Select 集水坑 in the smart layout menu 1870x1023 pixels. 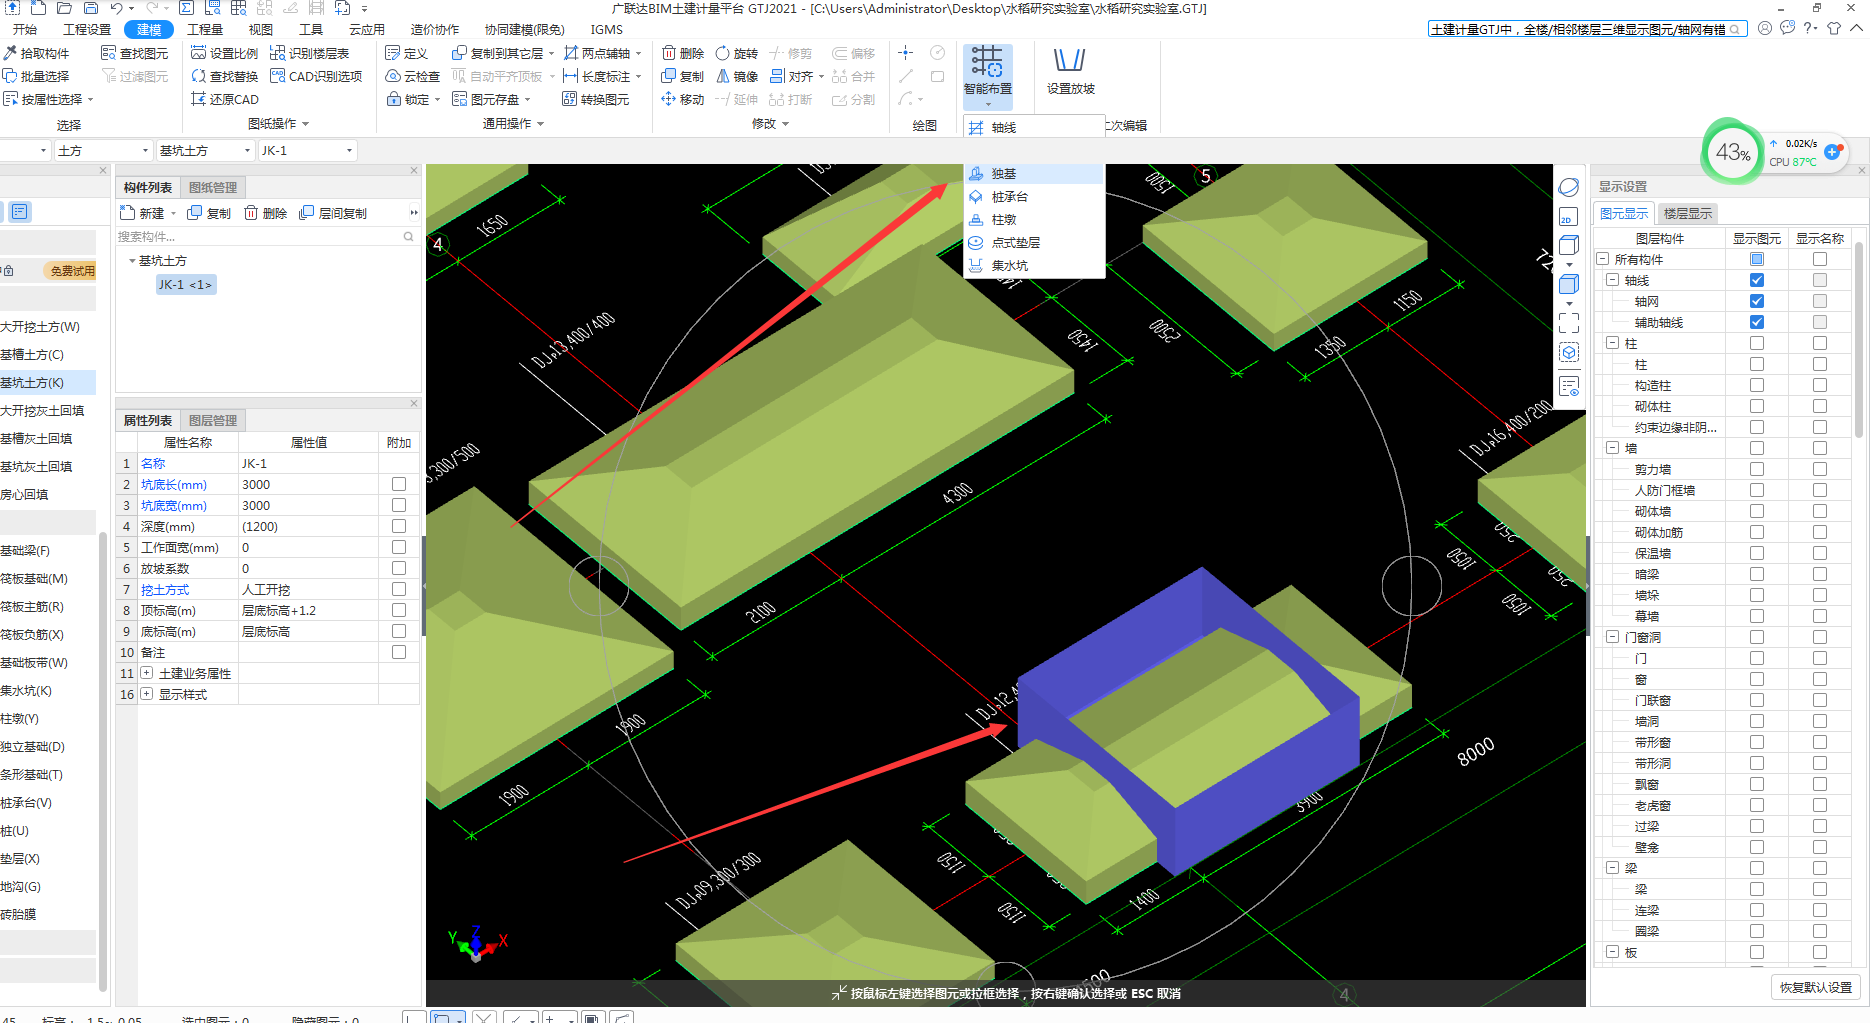1034,266
